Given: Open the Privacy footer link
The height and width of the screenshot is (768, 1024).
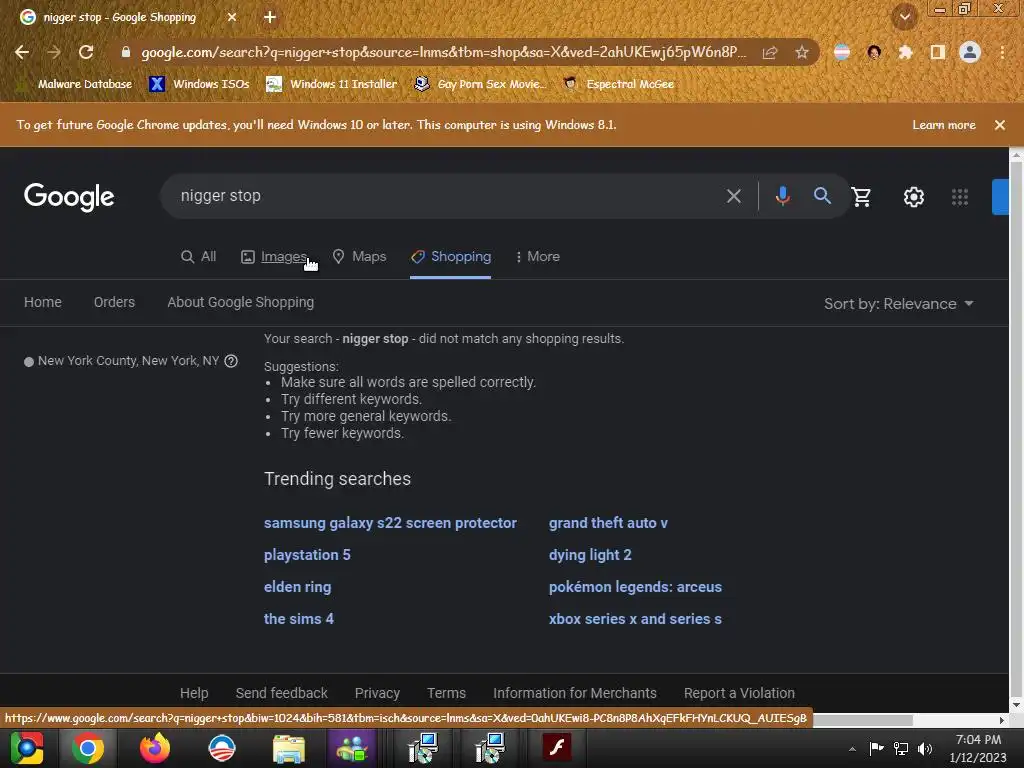Looking at the screenshot, I should coord(377,693).
